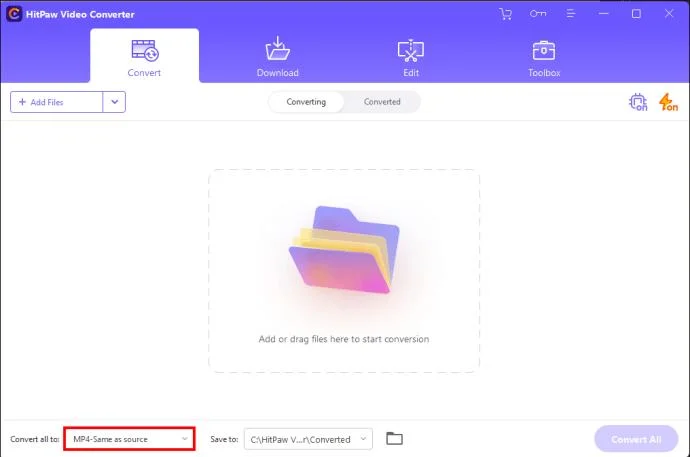Click the key registration icon
The height and width of the screenshot is (457, 690).
tap(538, 14)
